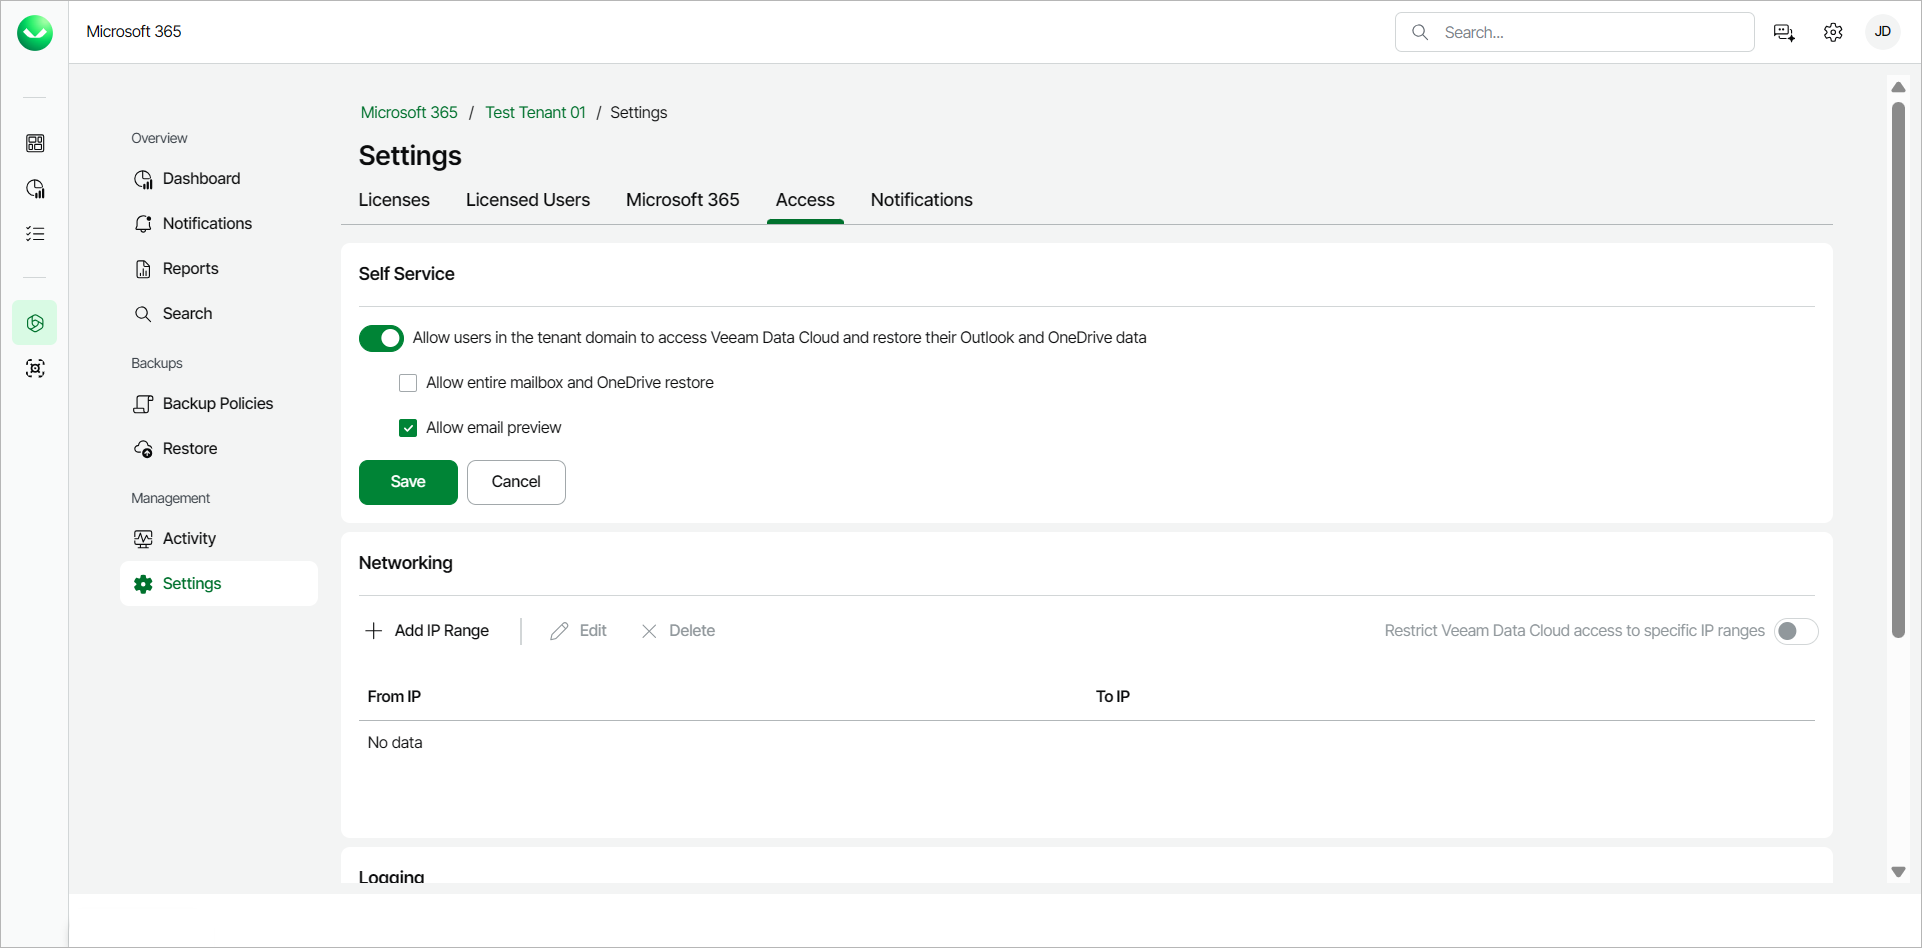Disable tenant user access to Veeam Data Cloud
Viewport: 1922px width, 948px height.
point(381,338)
